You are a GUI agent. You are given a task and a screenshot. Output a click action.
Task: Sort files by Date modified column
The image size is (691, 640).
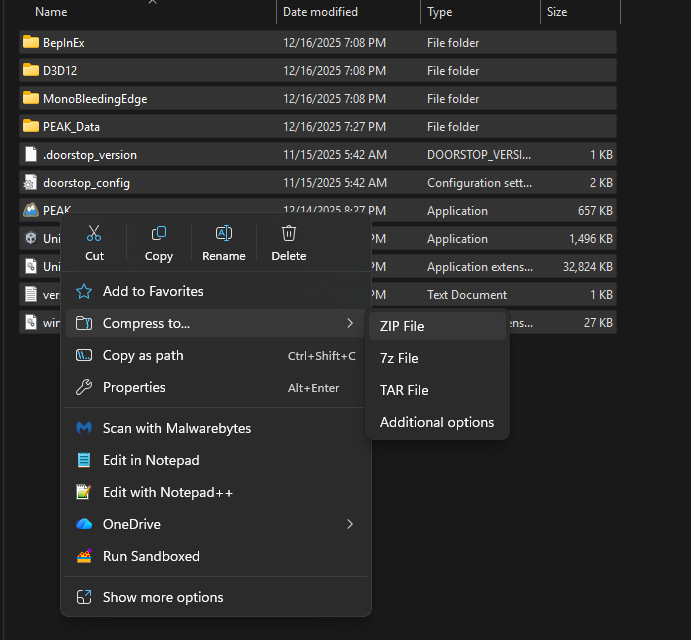(322, 12)
